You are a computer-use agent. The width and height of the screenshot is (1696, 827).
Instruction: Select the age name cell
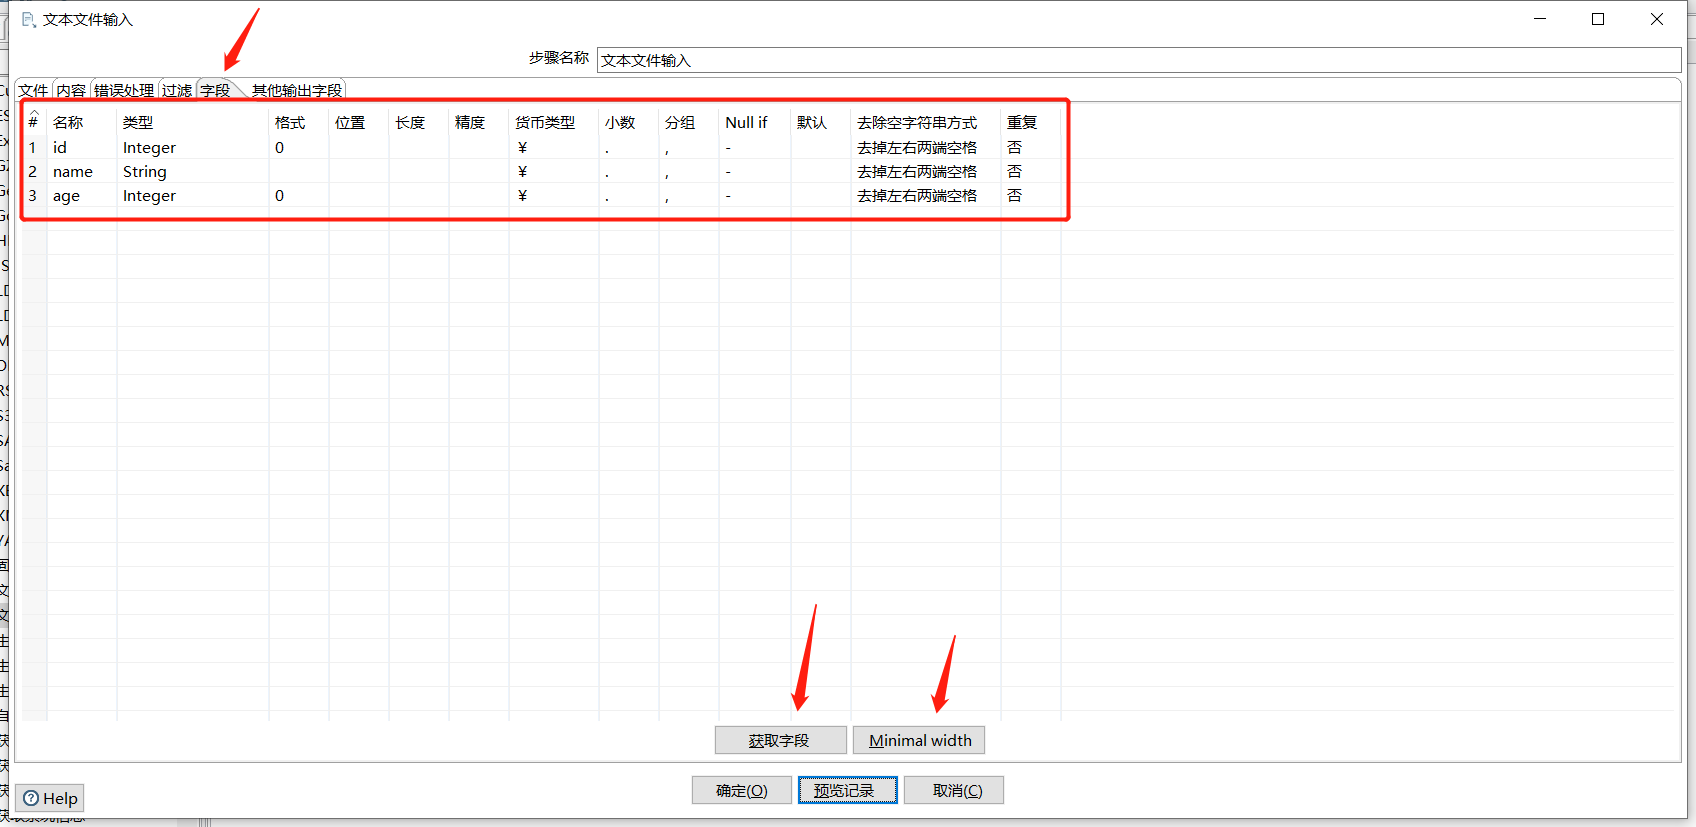[x=82, y=195]
